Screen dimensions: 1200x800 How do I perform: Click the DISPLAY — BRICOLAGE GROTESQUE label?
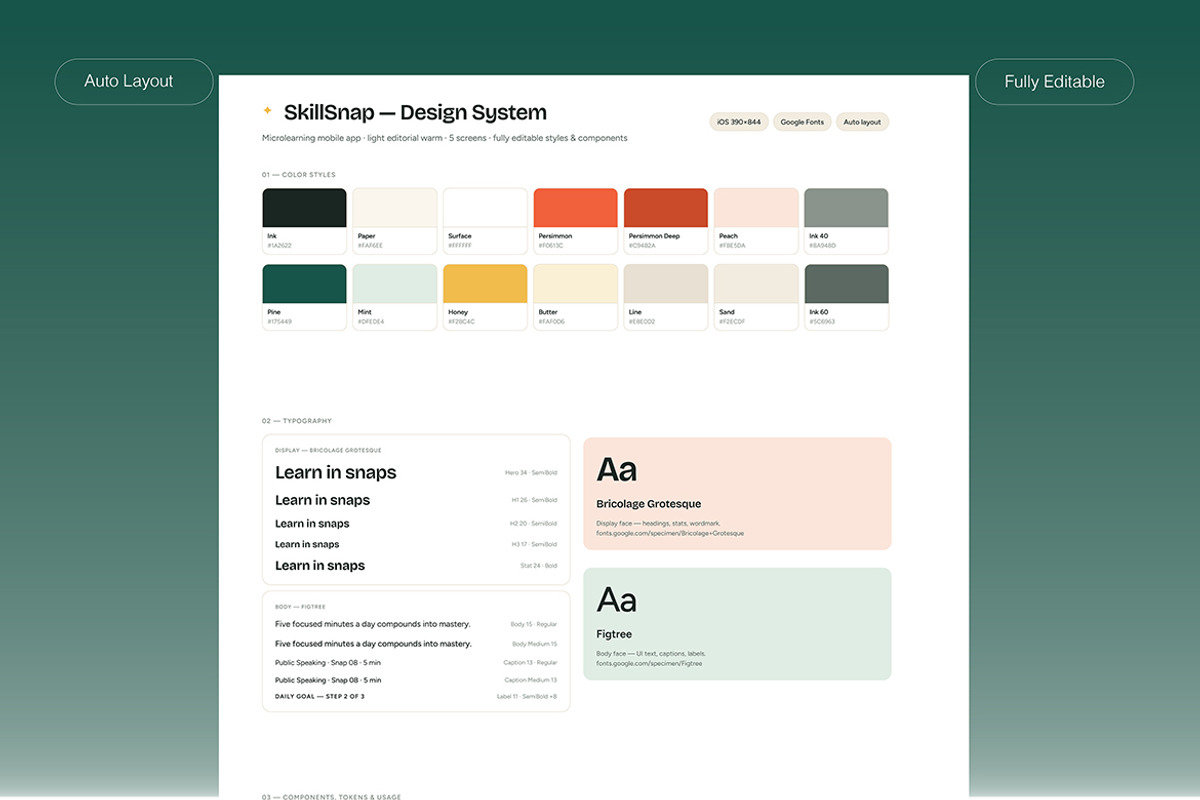pyautogui.click(x=328, y=451)
